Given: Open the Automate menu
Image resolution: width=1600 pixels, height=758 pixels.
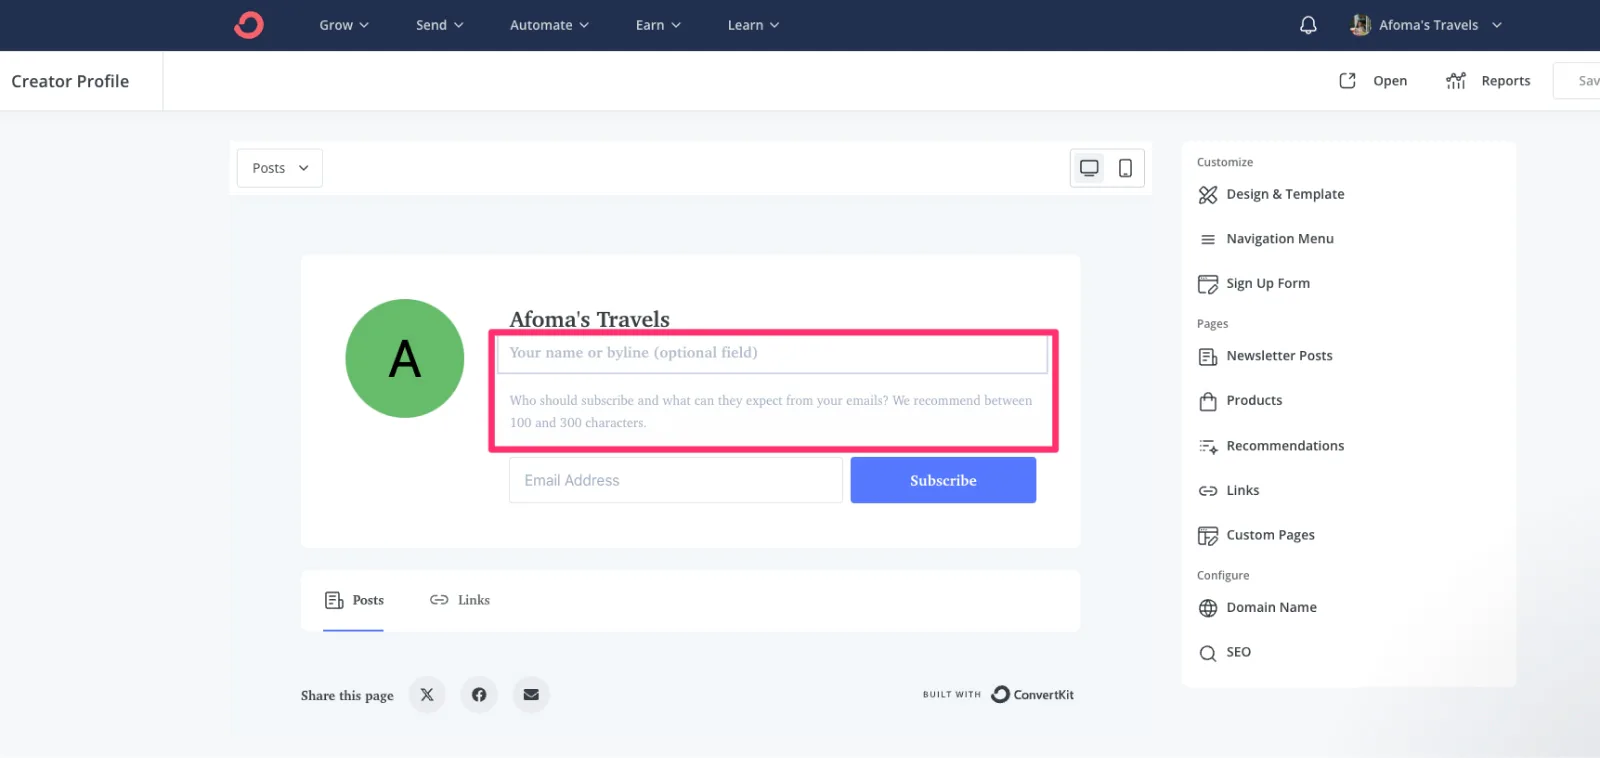Looking at the screenshot, I should tap(549, 25).
